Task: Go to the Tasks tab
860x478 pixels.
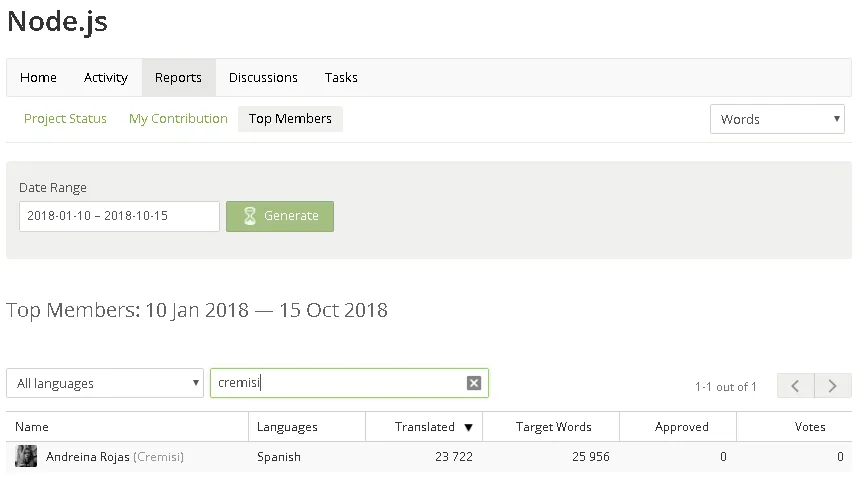Action: (x=341, y=78)
